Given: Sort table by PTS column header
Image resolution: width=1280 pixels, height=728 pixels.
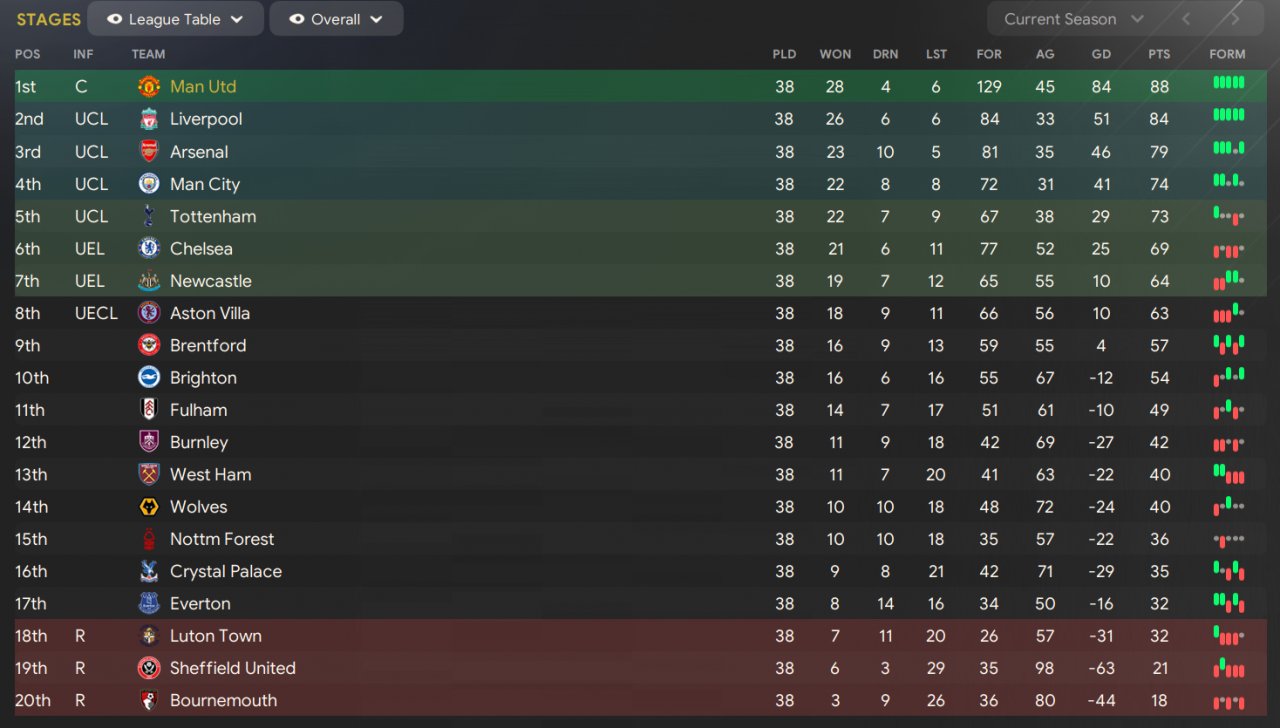Looking at the screenshot, I should pyautogui.click(x=1159, y=54).
